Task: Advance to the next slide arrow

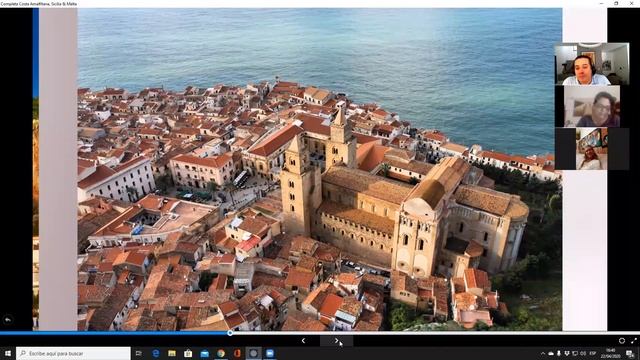Action: coord(336,341)
